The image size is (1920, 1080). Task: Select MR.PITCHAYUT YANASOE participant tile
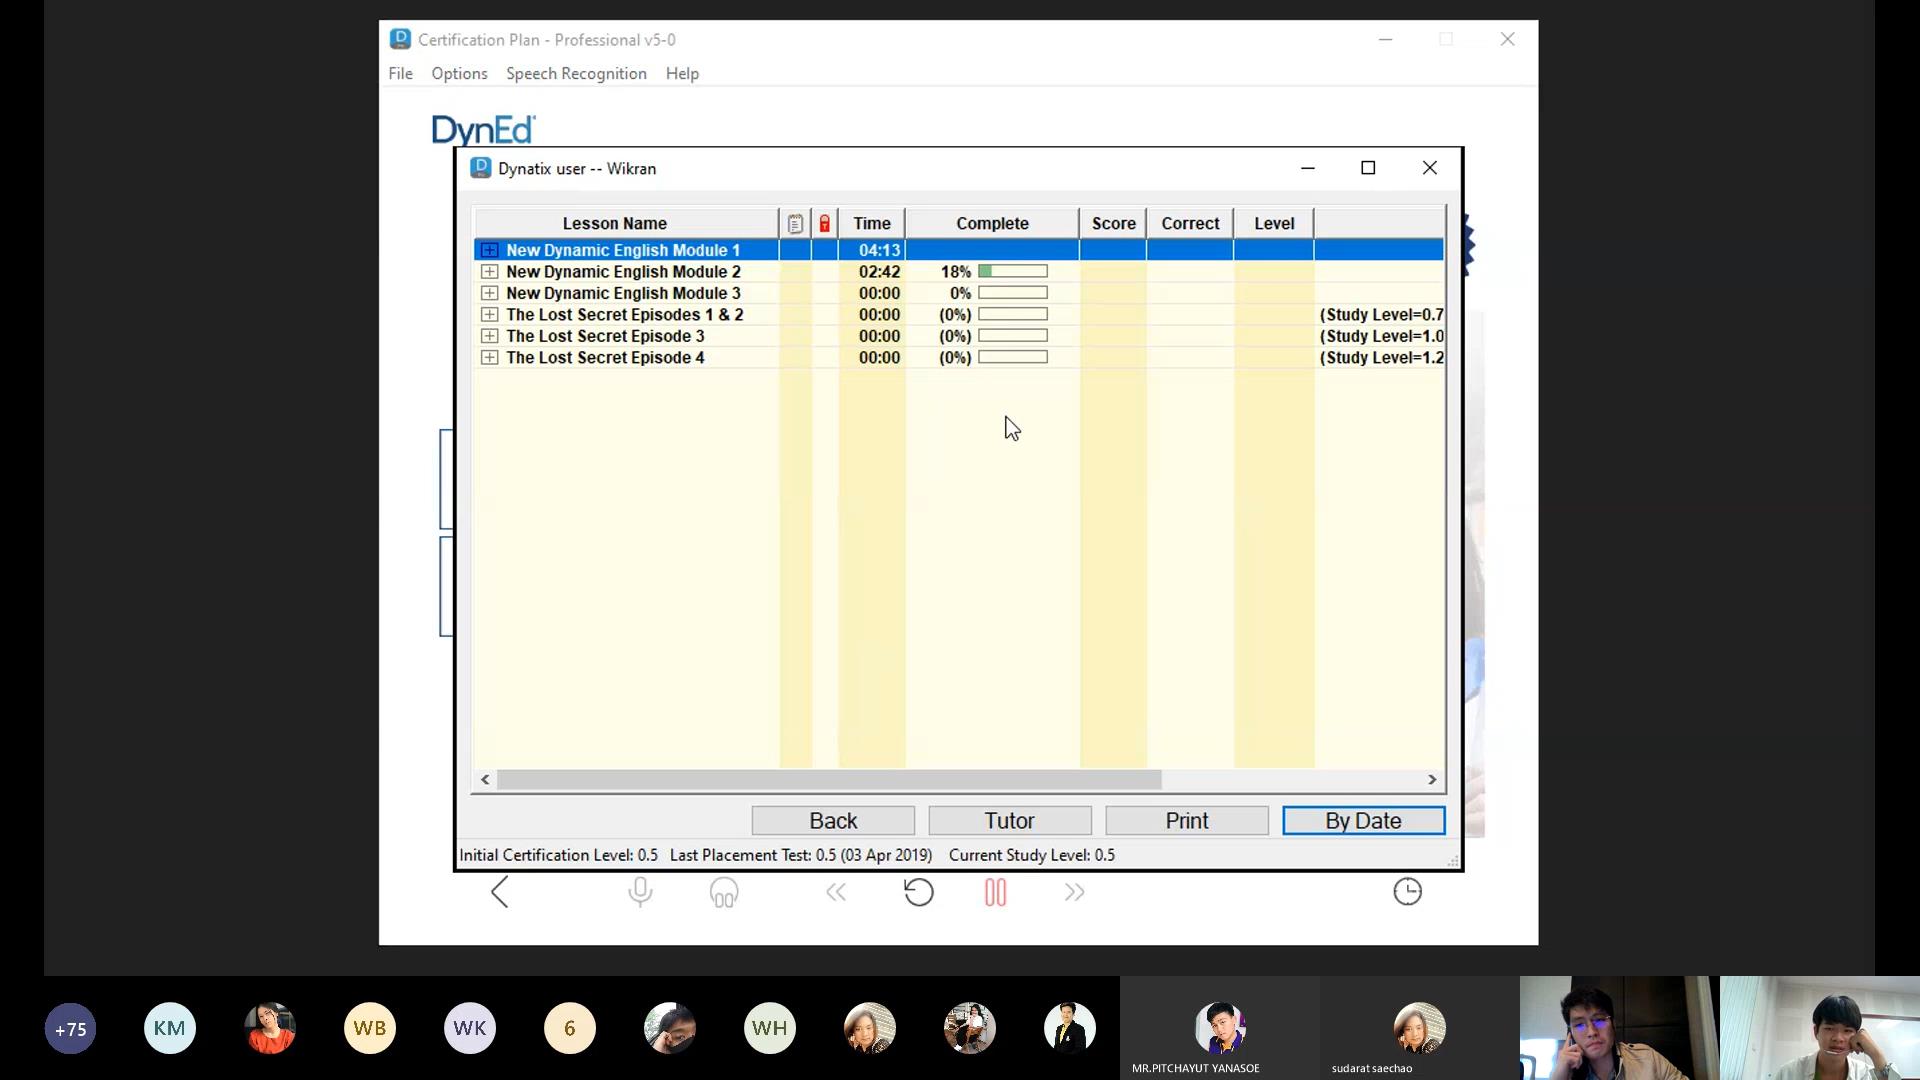coord(1220,1028)
